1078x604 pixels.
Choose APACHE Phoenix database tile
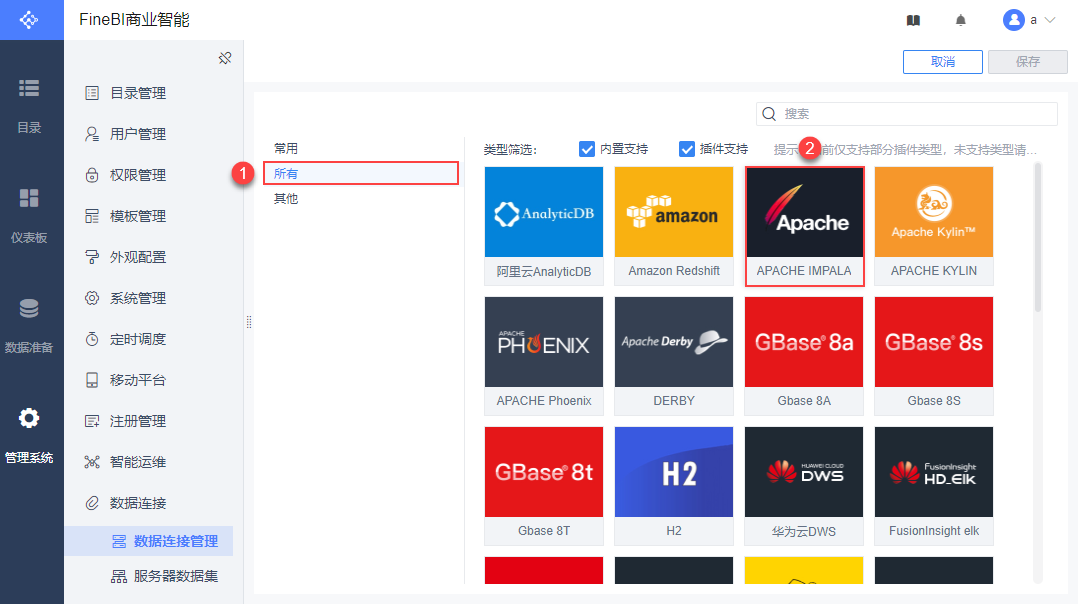click(x=544, y=355)
